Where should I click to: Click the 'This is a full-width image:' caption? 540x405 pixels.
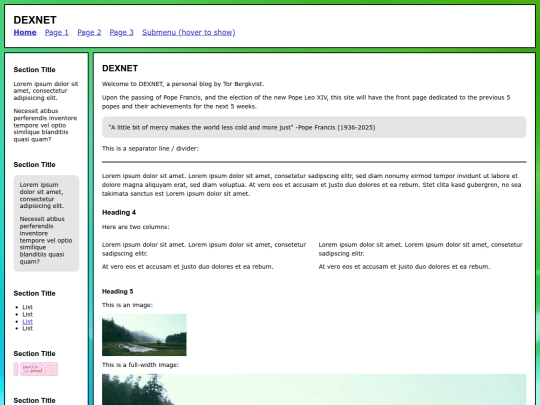(141, 365)
